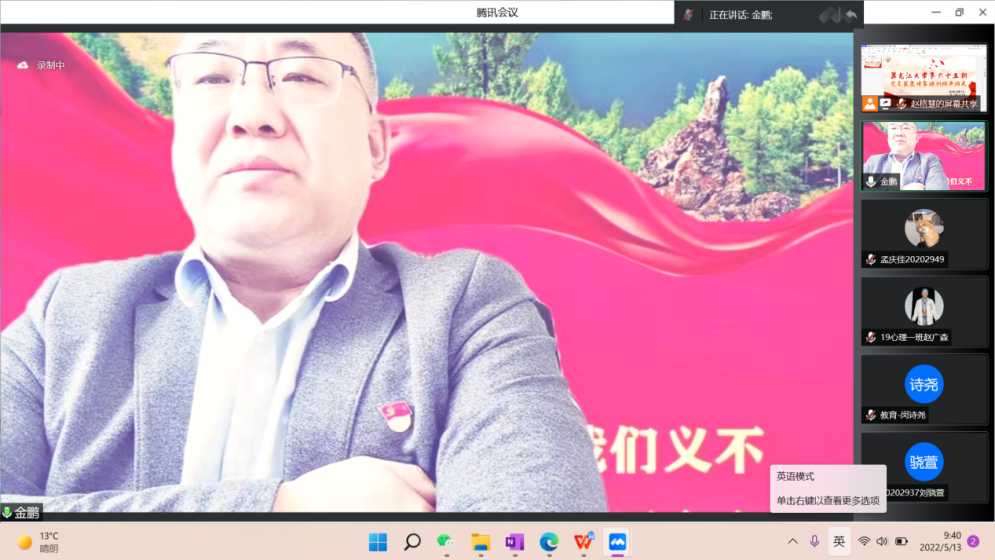Screen dimensions: 995x560
Task: Open OneNote from the taskbar
Action: click(x=514, y=542)
